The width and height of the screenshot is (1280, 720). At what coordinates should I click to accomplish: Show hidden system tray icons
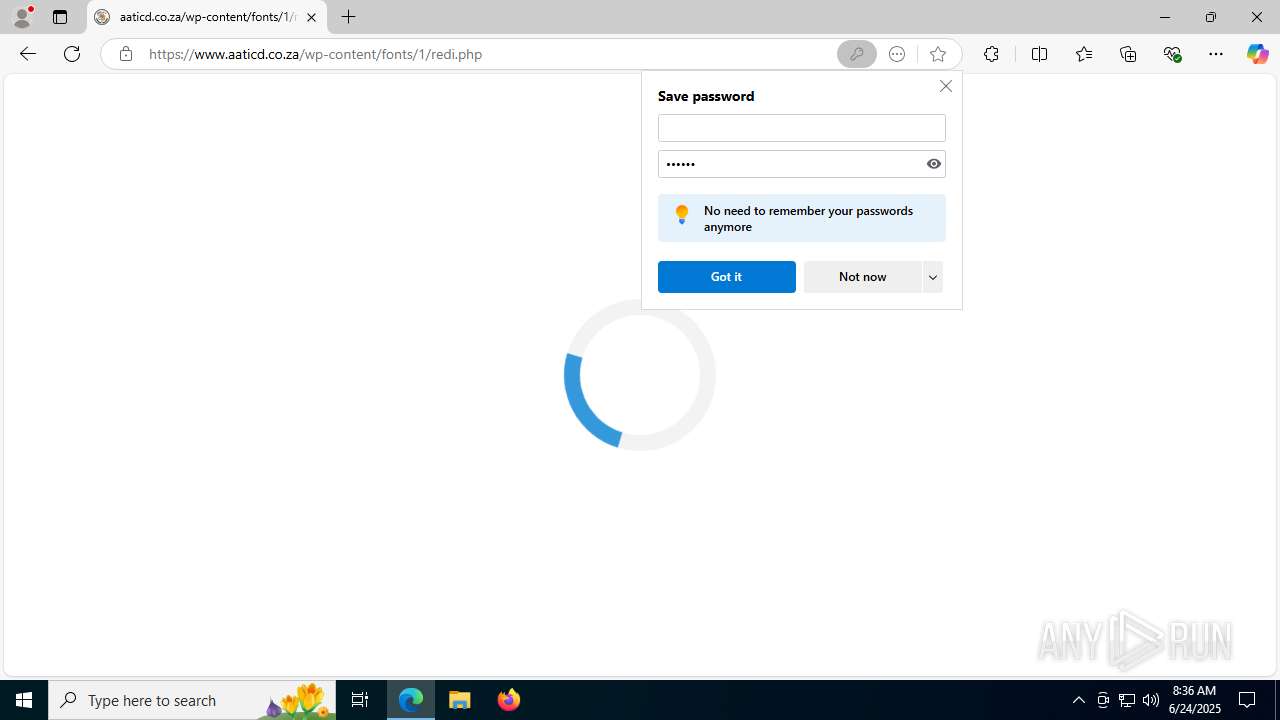(x=1078, y=700)
